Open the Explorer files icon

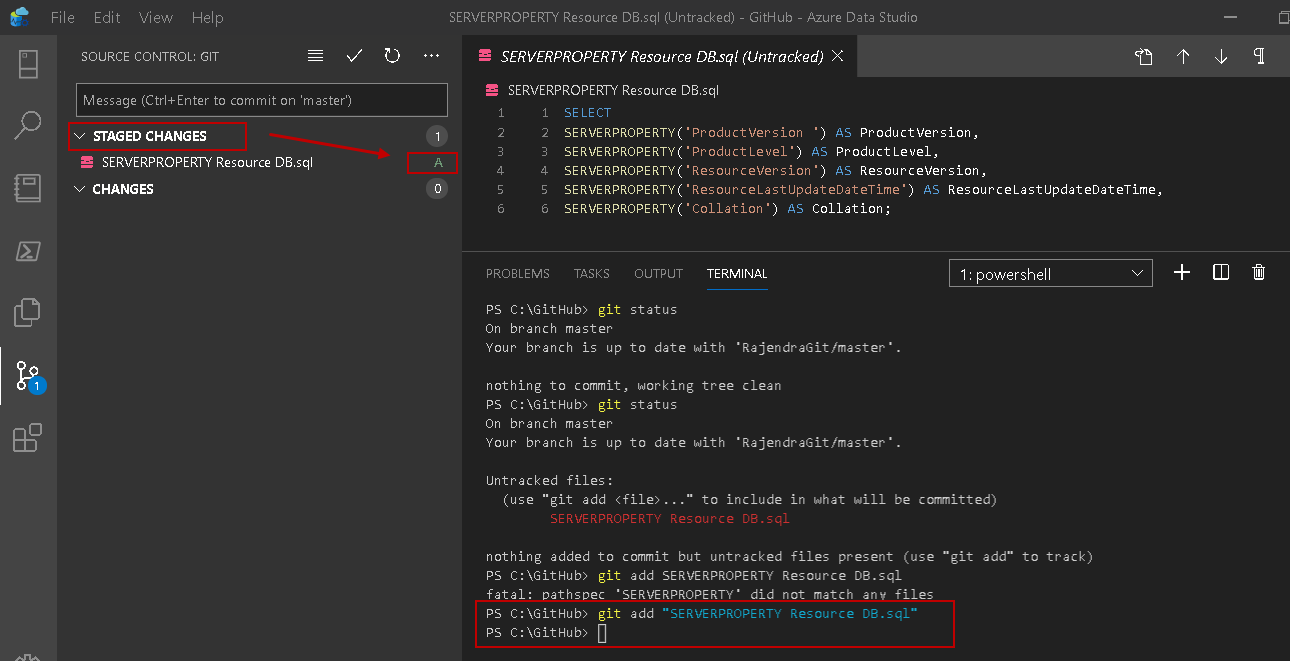pyautogui.click(x=28, y=312)
